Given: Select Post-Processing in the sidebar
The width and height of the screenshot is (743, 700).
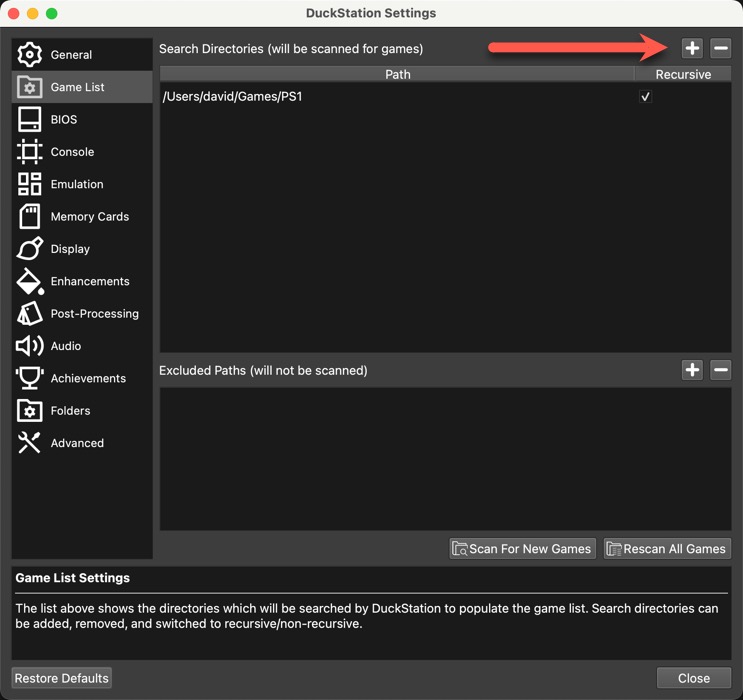Looking at the screenshot, I should tap(82, 314).
